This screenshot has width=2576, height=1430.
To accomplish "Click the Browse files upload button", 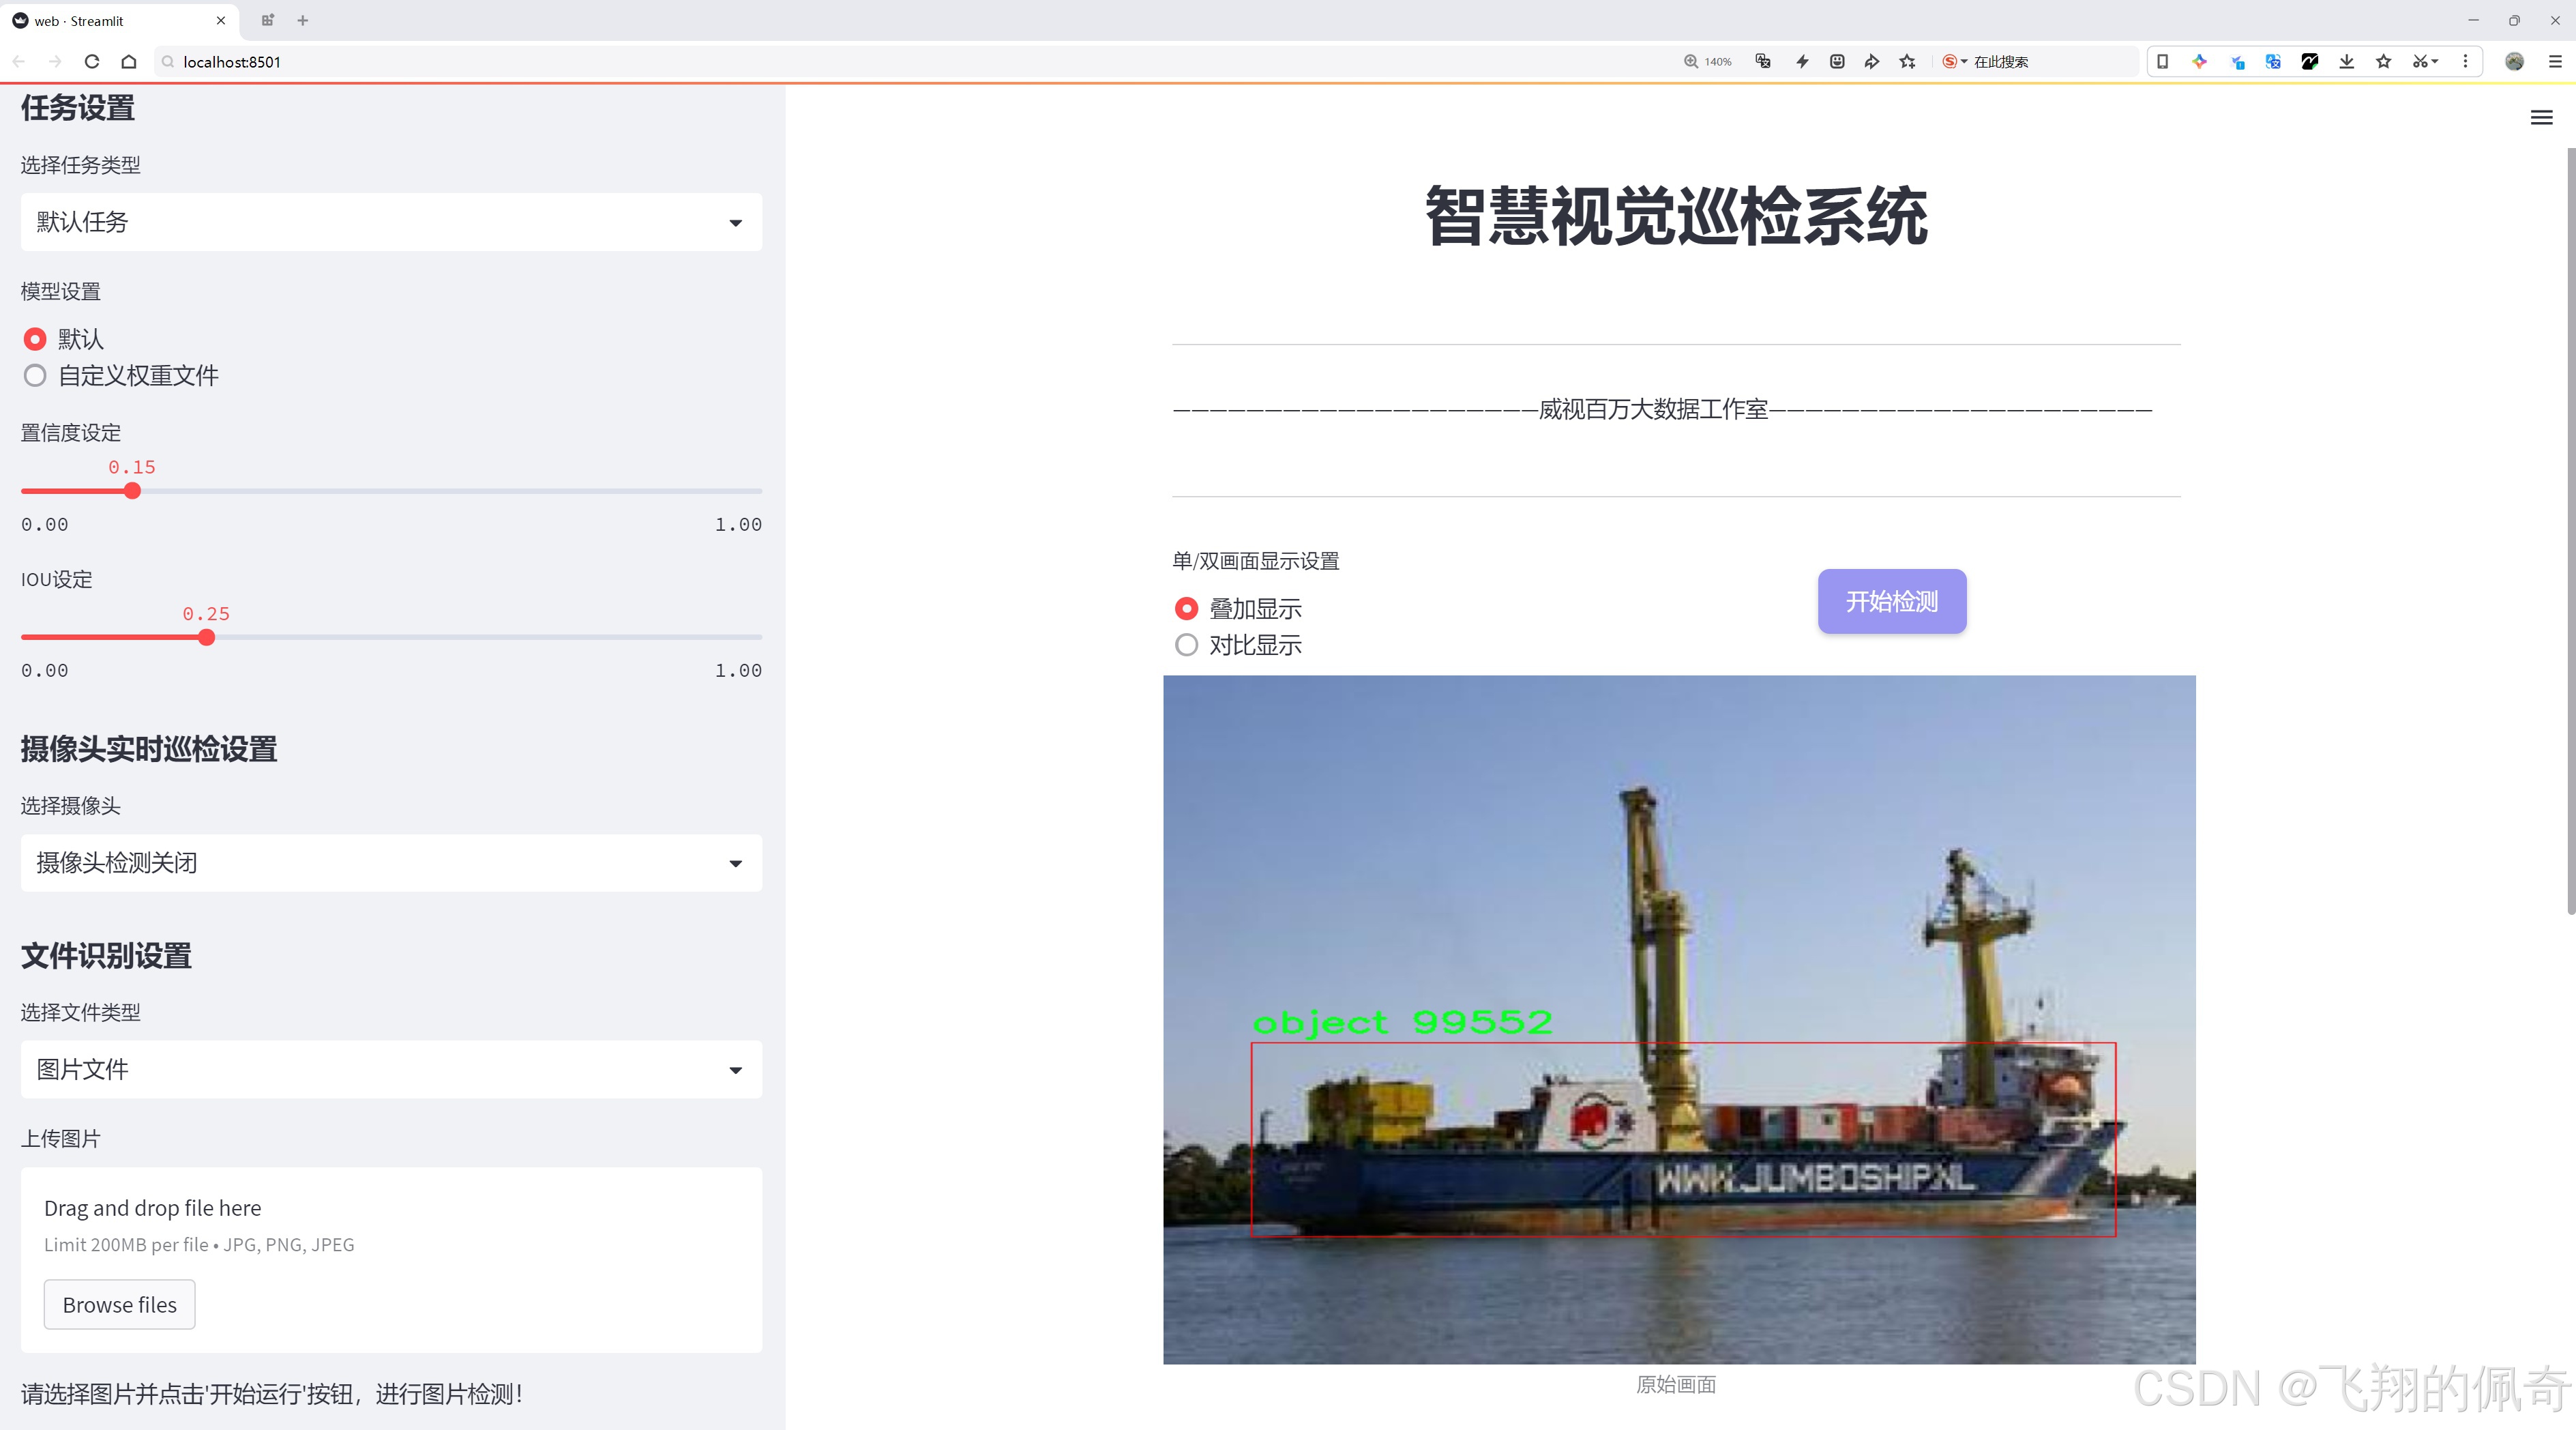I will (119, 1304).
